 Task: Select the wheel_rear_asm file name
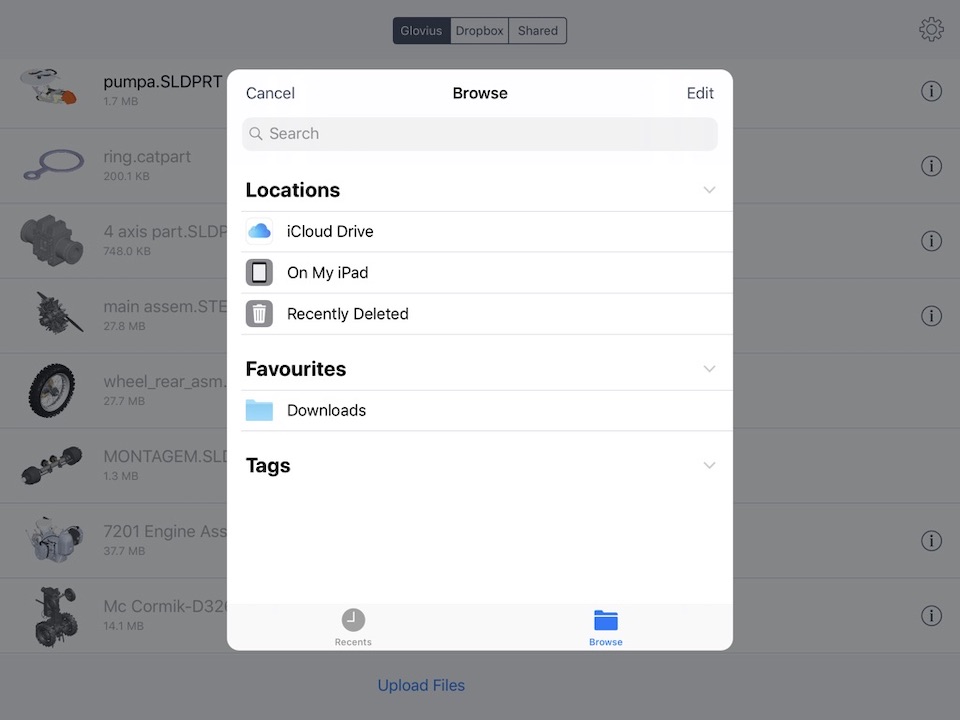165,381
